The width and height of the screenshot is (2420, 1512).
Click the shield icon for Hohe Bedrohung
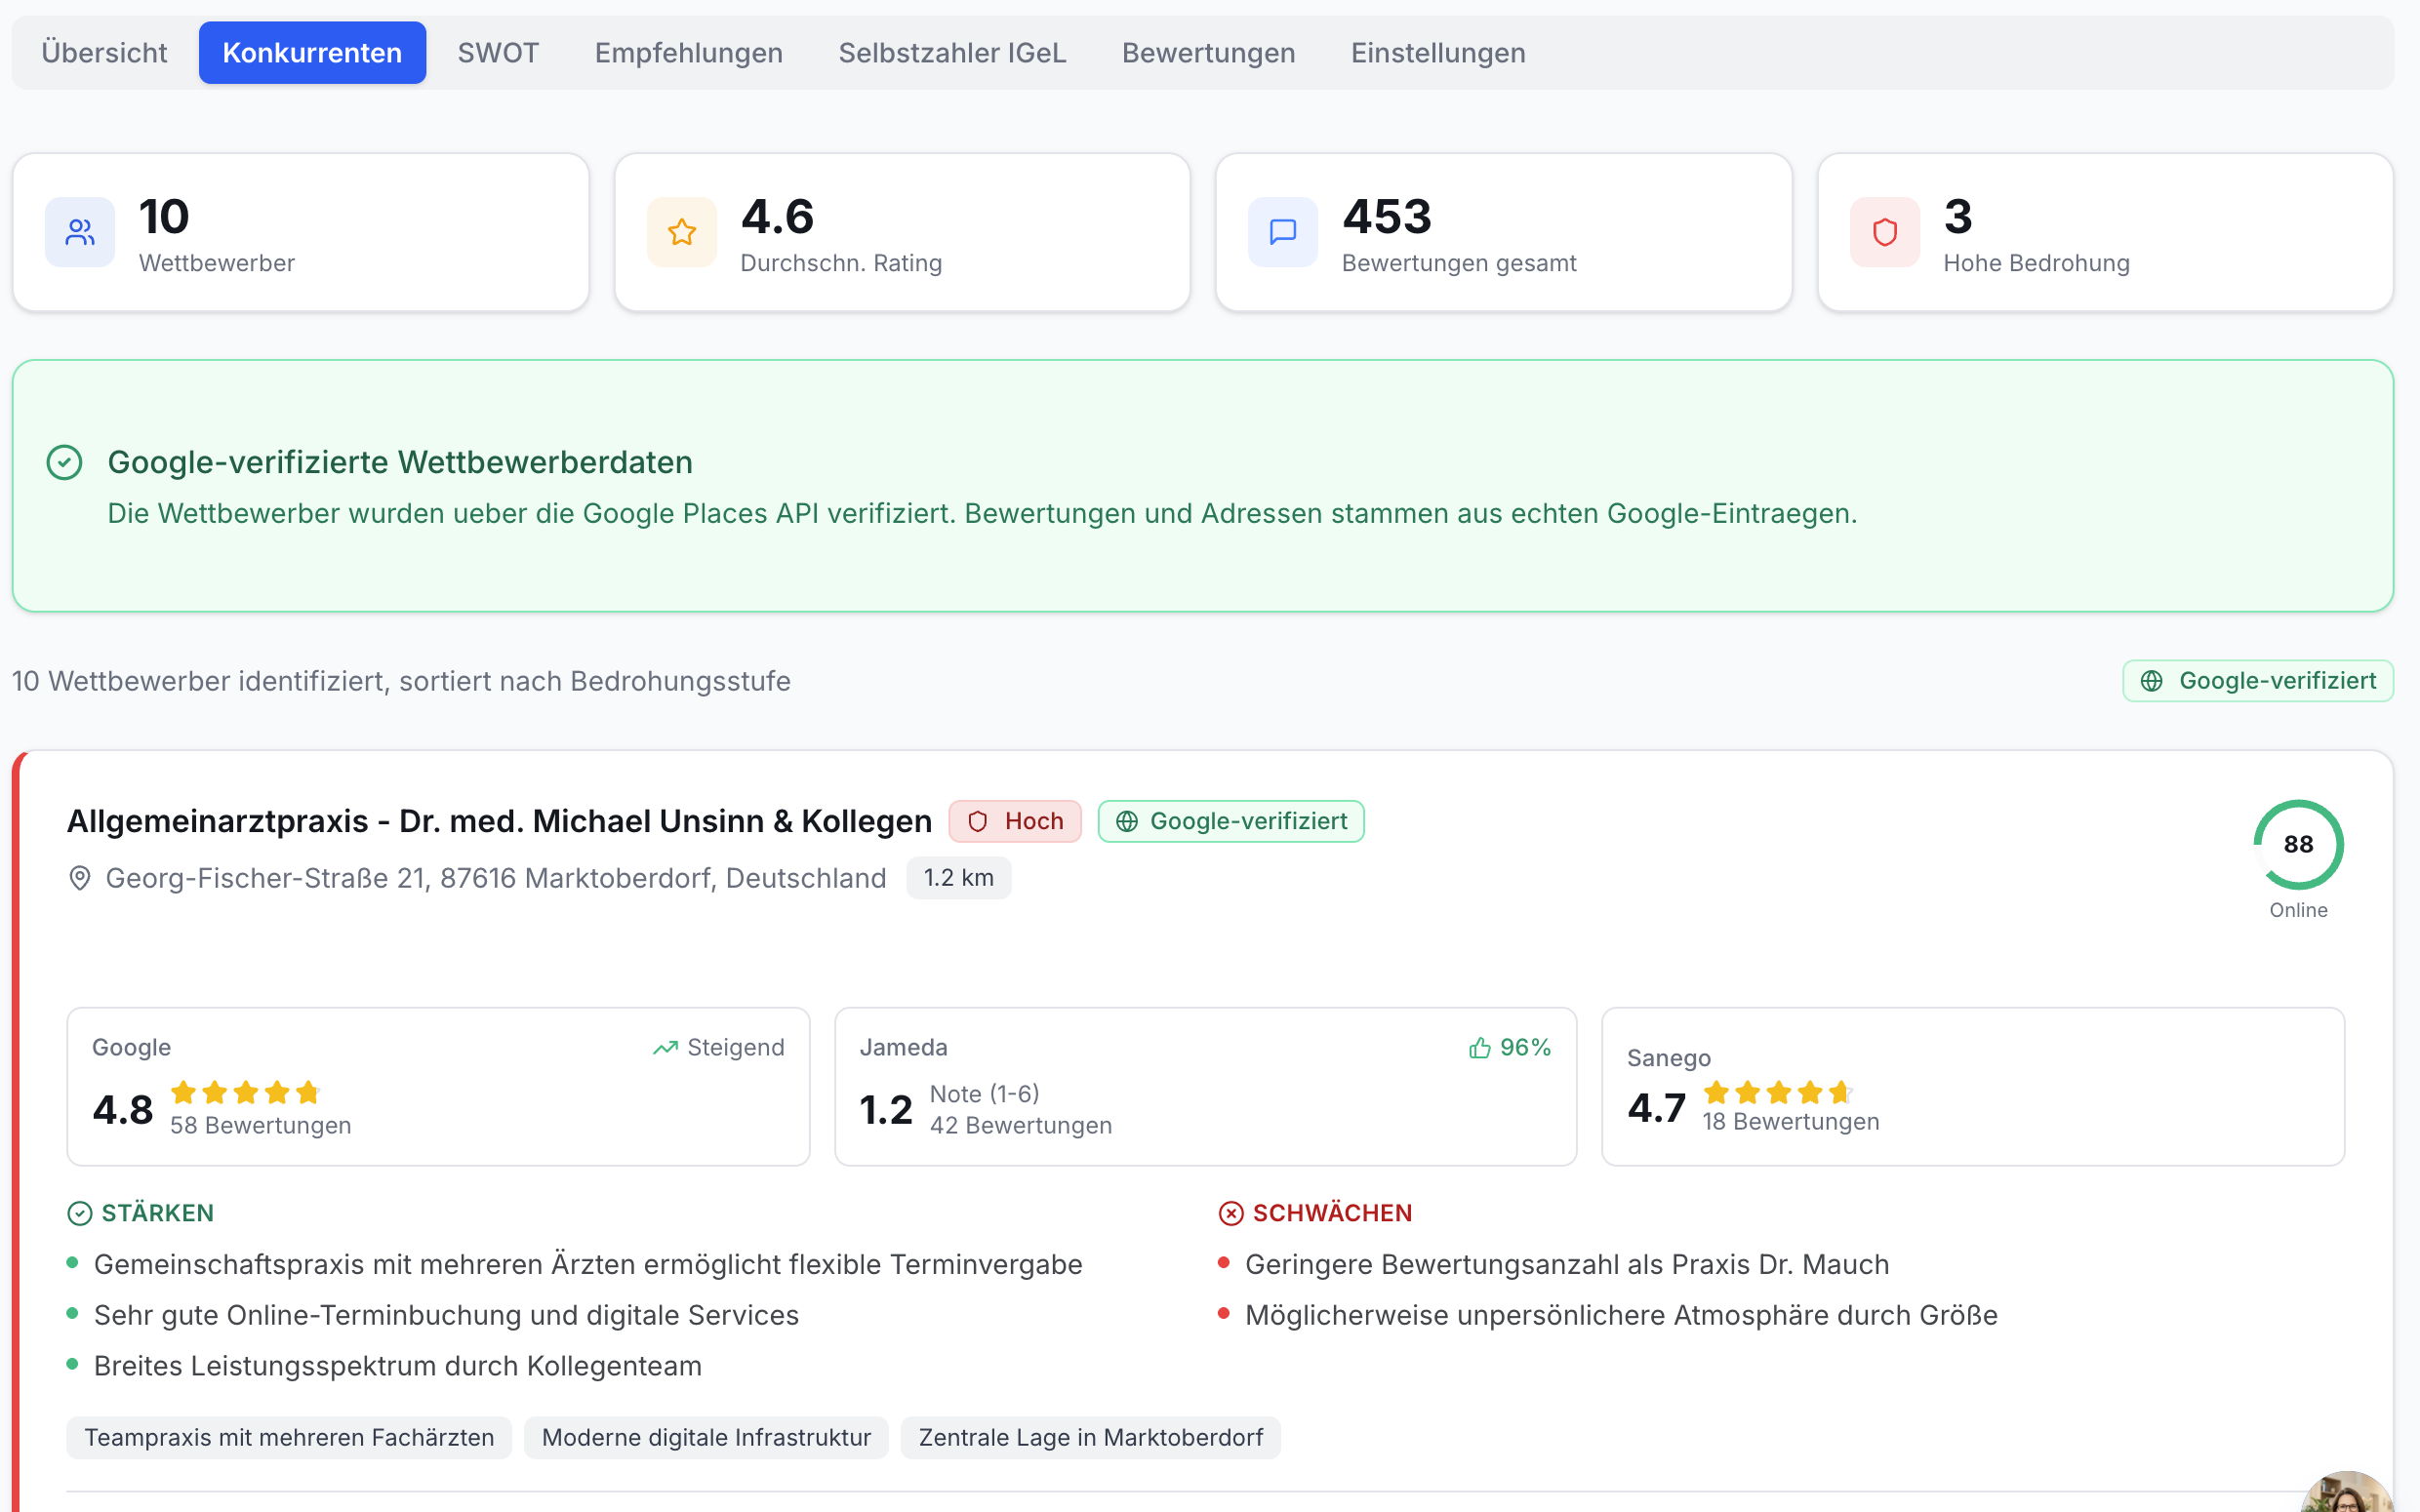coord(1885,232)
